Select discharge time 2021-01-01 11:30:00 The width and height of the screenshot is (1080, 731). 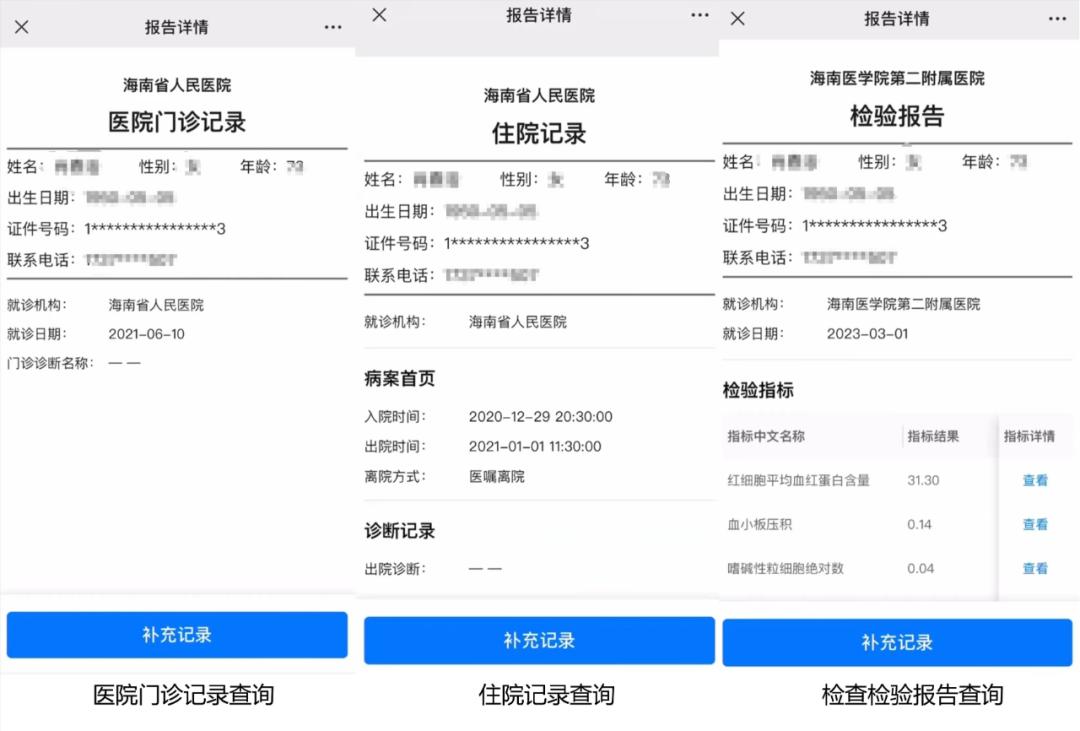(x=535, y=446)
